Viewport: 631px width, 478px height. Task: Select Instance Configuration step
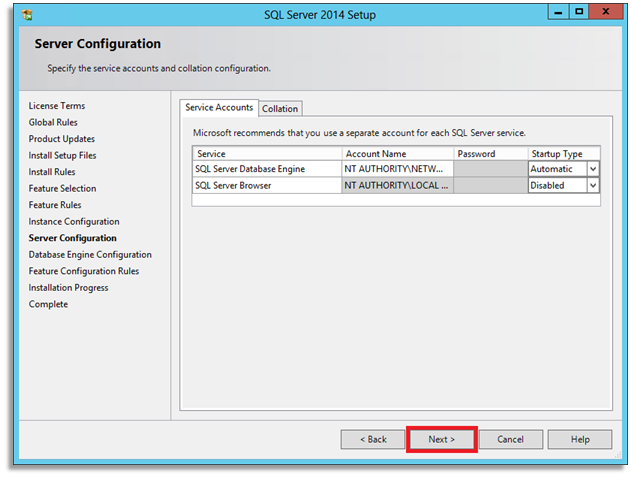click(x=74, y=222)
